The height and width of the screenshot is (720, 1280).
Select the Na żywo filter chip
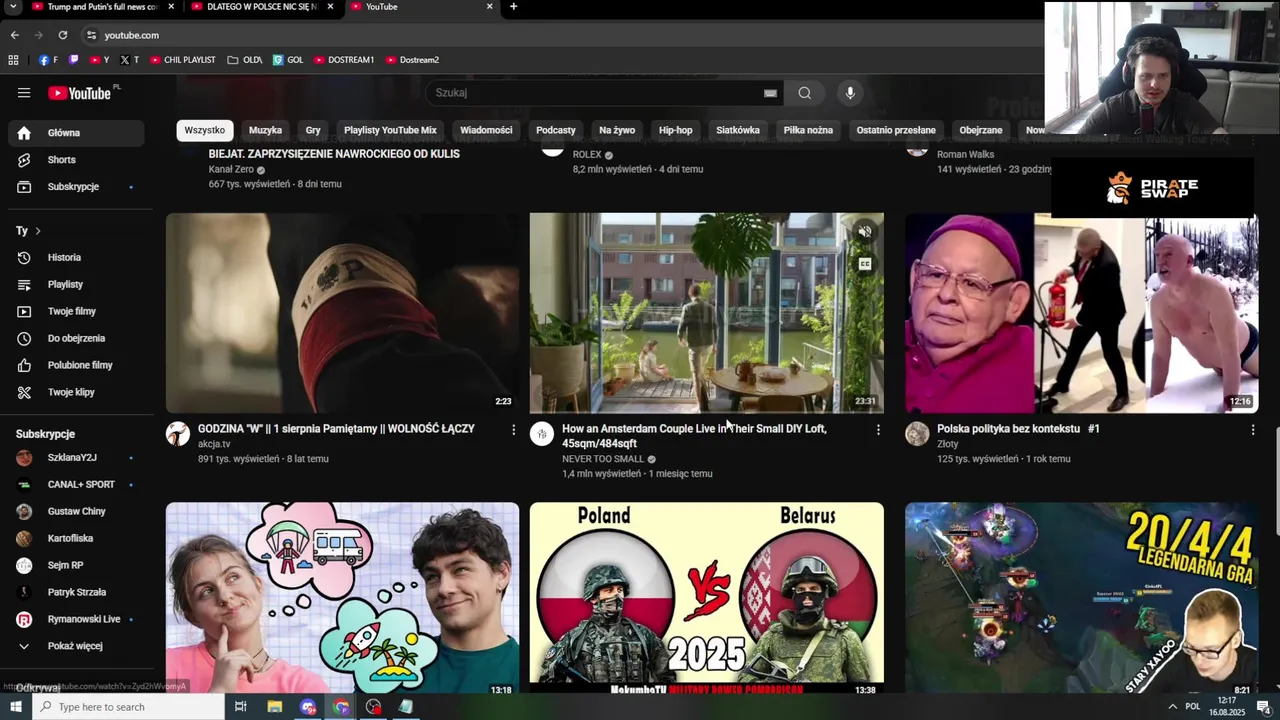coord(617,130)
